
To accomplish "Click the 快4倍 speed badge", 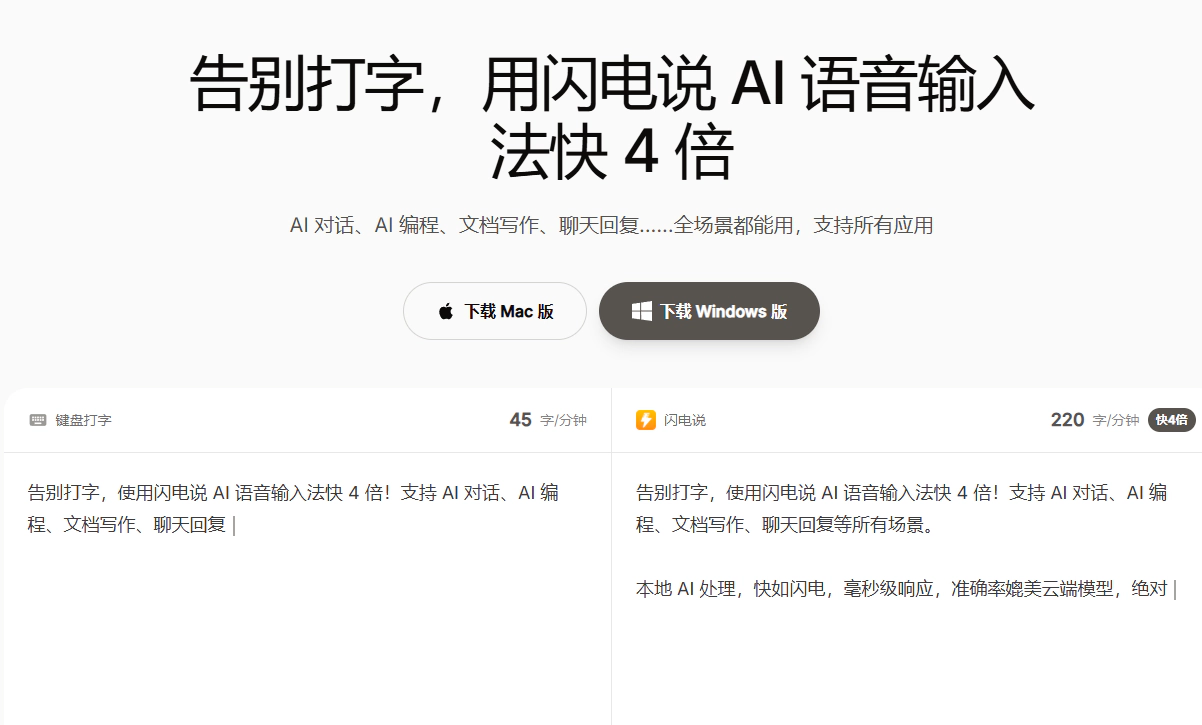I will coord(1171,420).
